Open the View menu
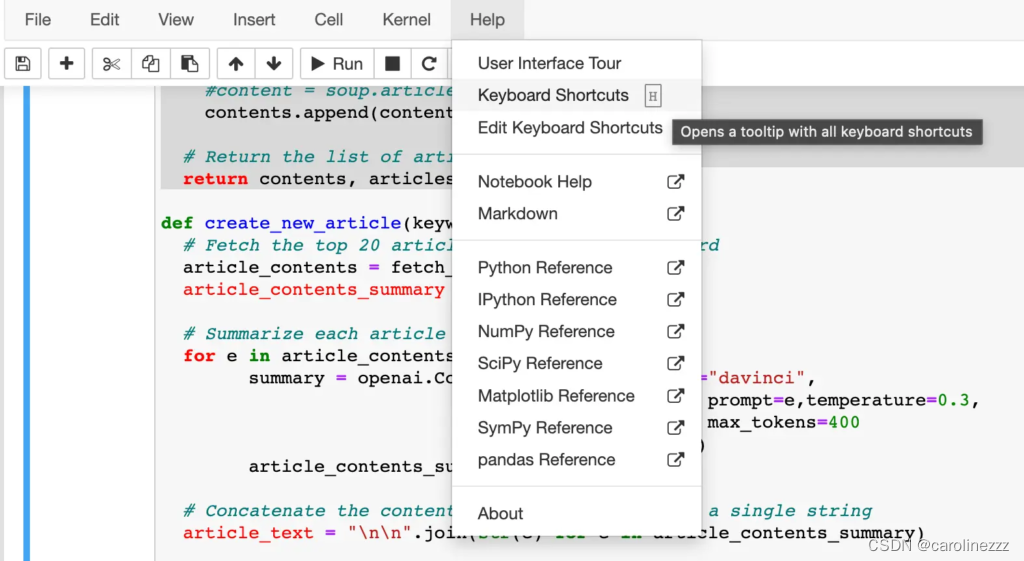Screen dimensions: 1024x561 tap(176, 20)
